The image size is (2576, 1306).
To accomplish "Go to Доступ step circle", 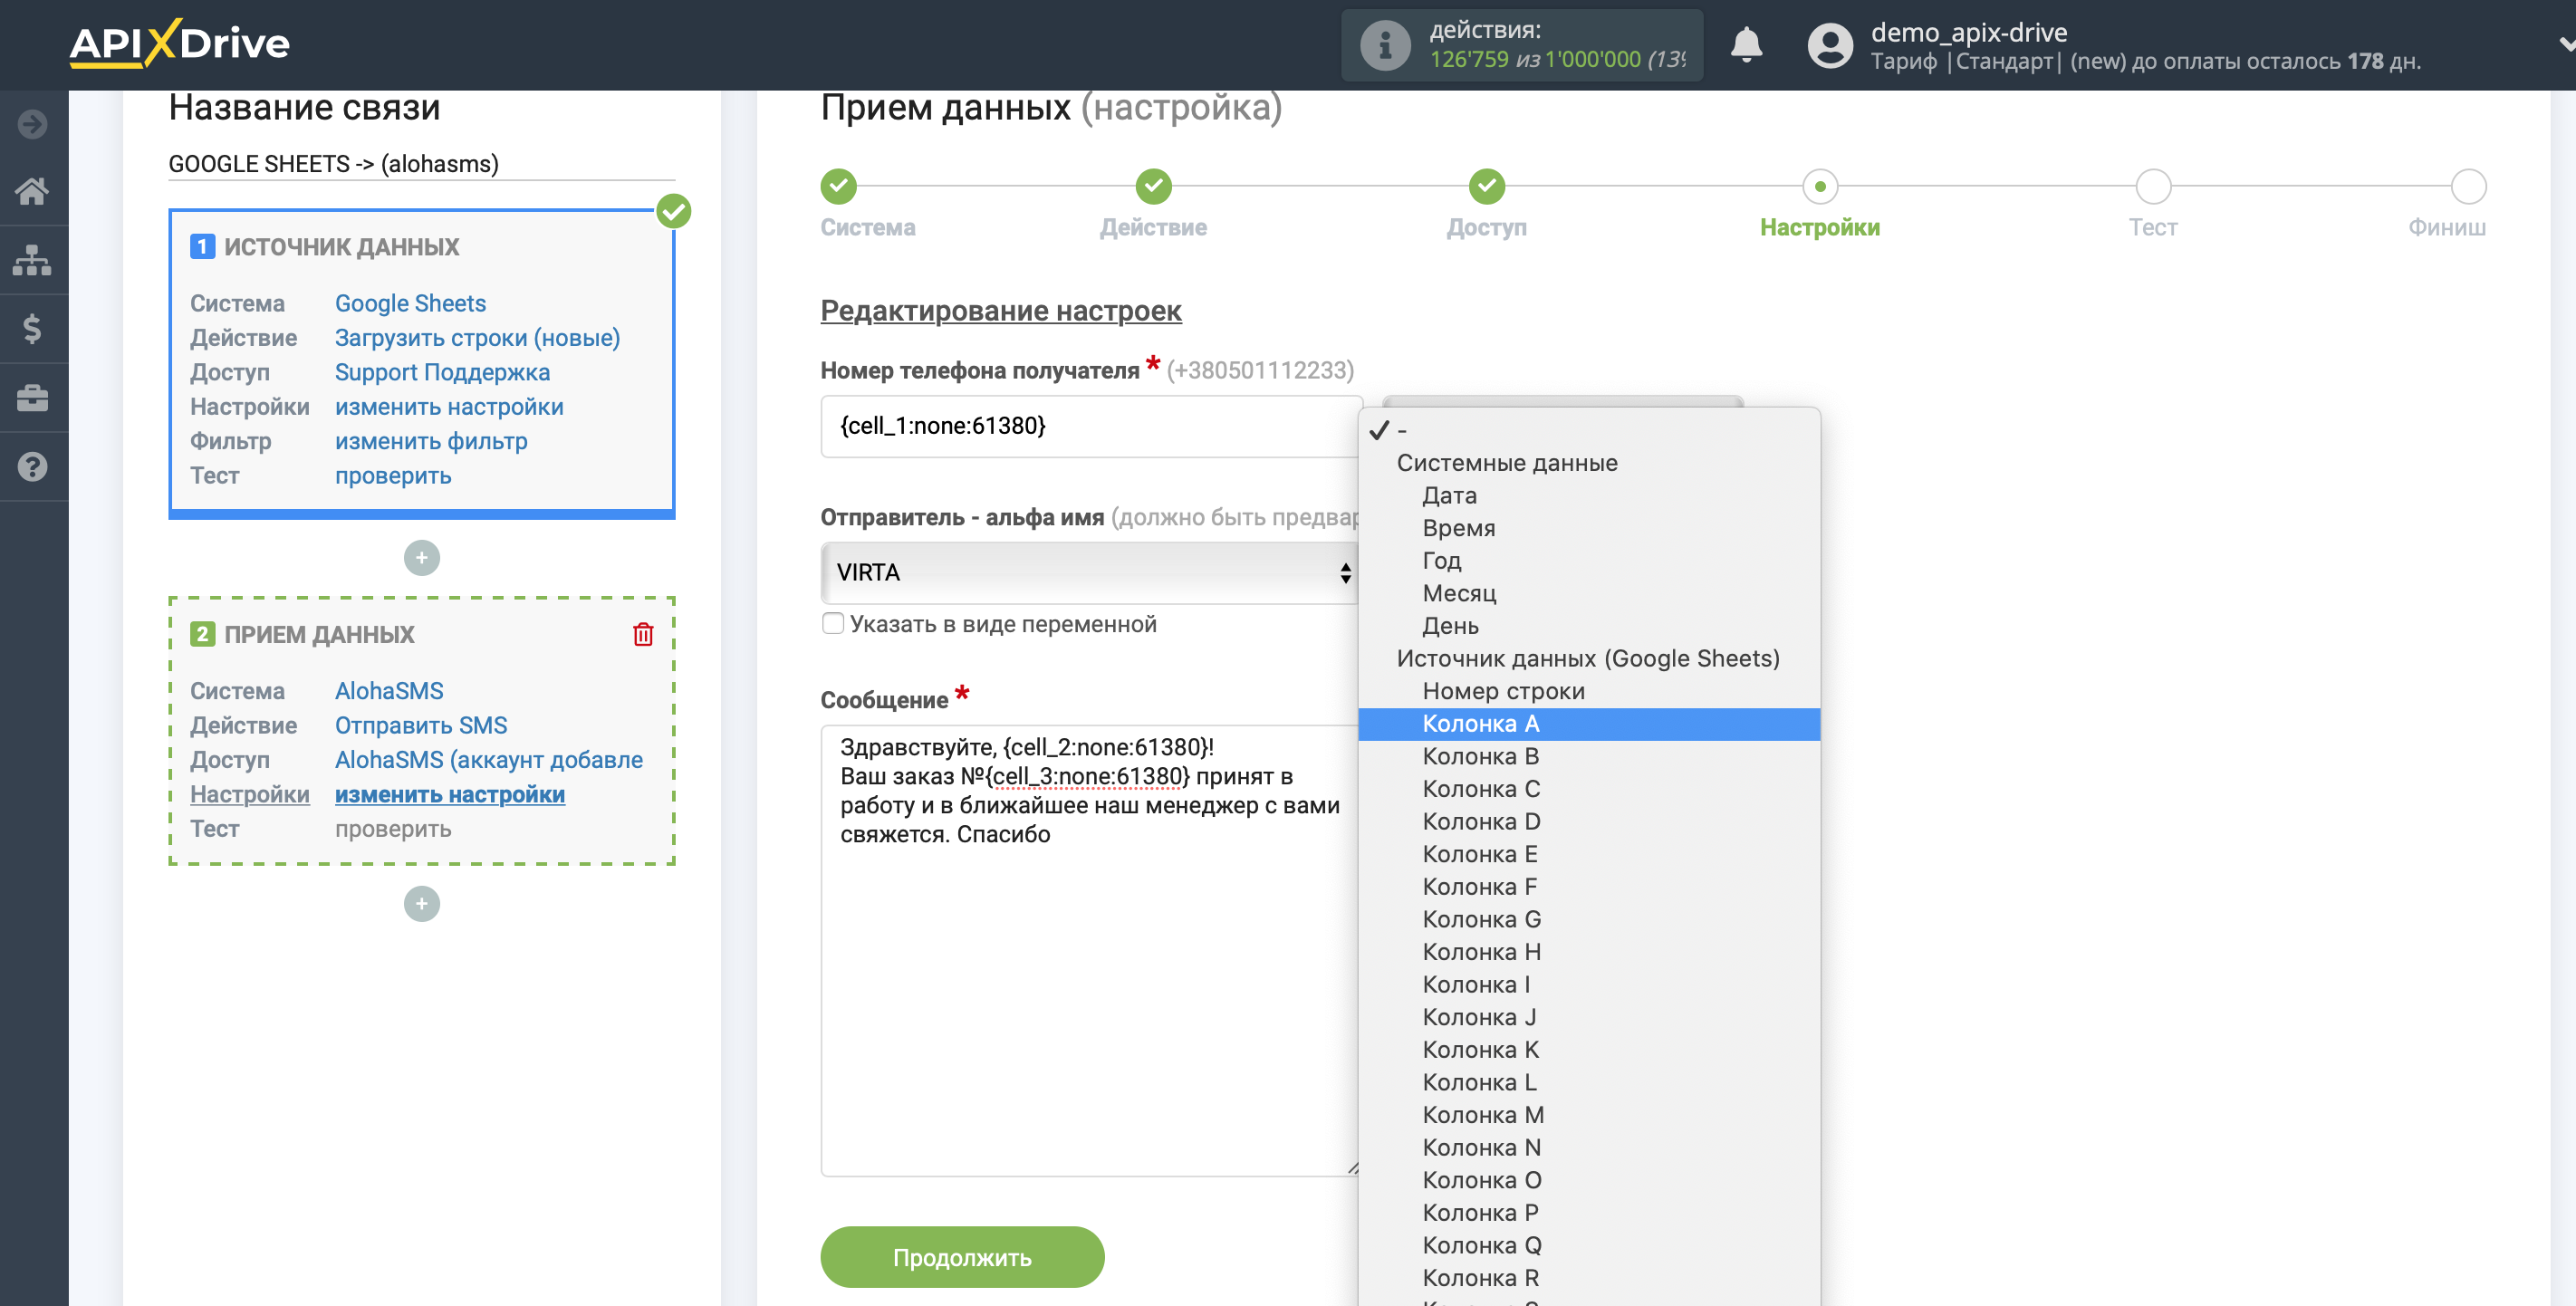I will pos(1486,186).
